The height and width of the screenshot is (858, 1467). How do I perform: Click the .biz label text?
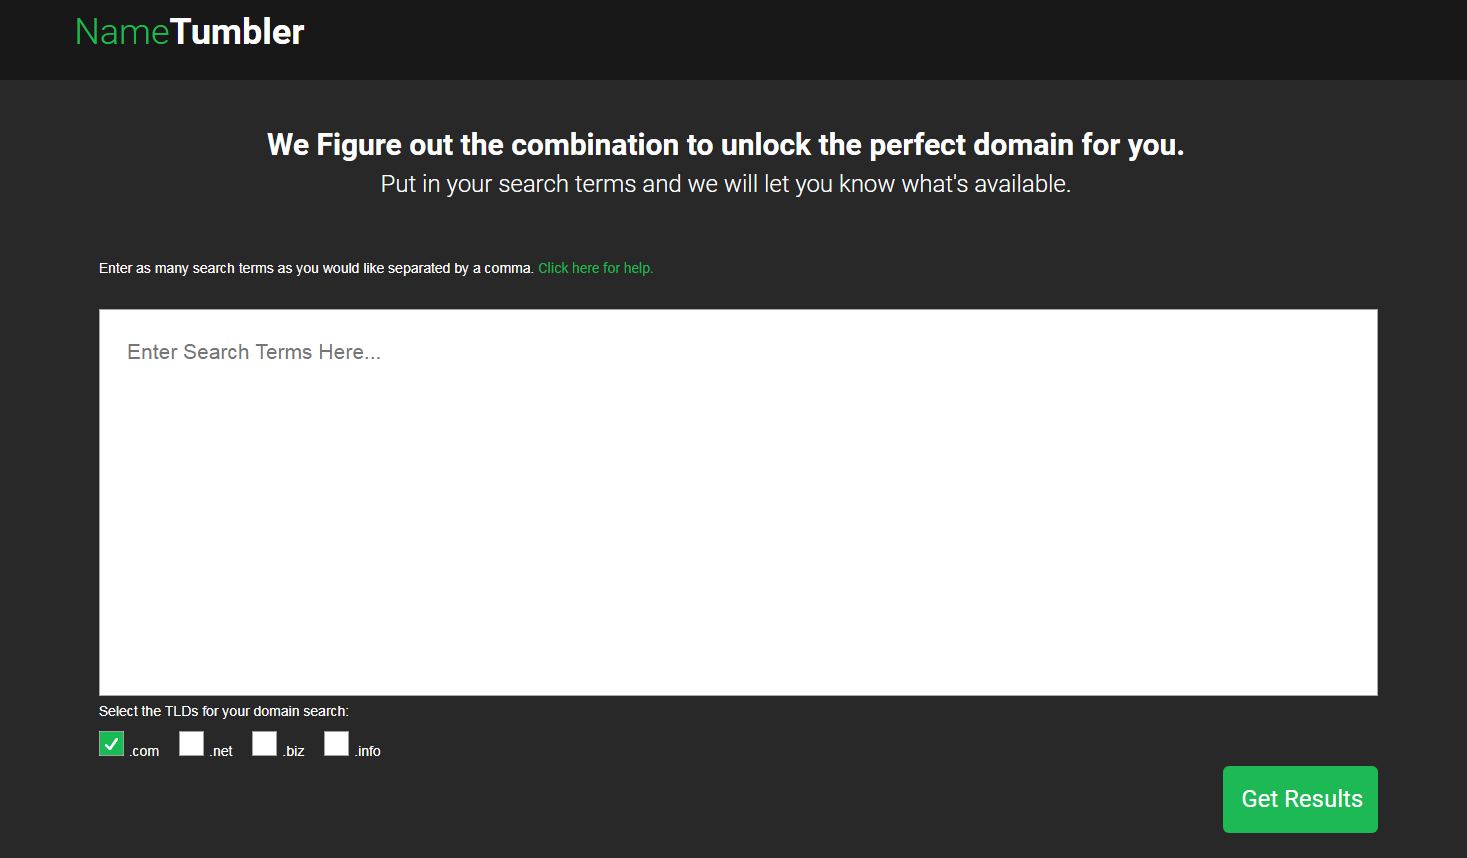294,751
